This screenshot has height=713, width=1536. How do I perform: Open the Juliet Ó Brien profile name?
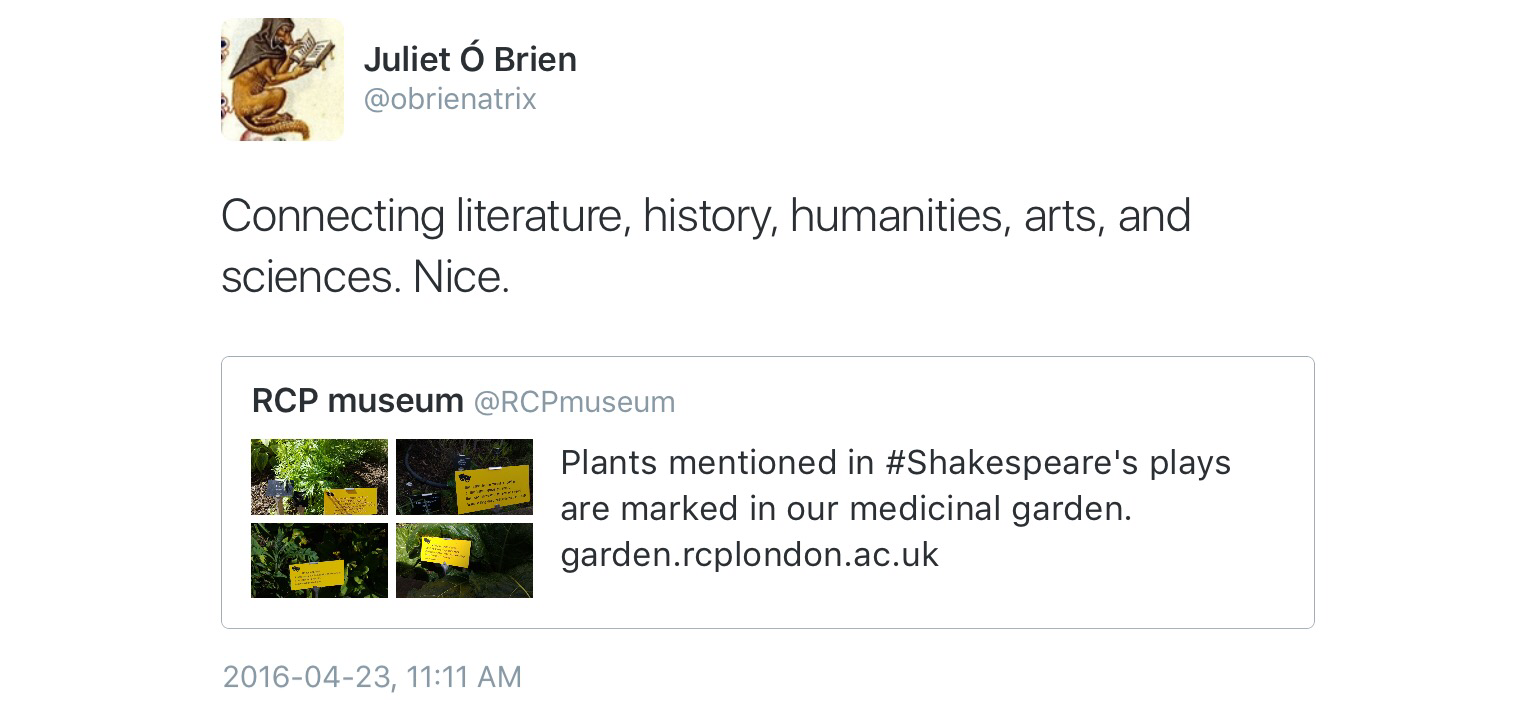click(x=469, y=59)
